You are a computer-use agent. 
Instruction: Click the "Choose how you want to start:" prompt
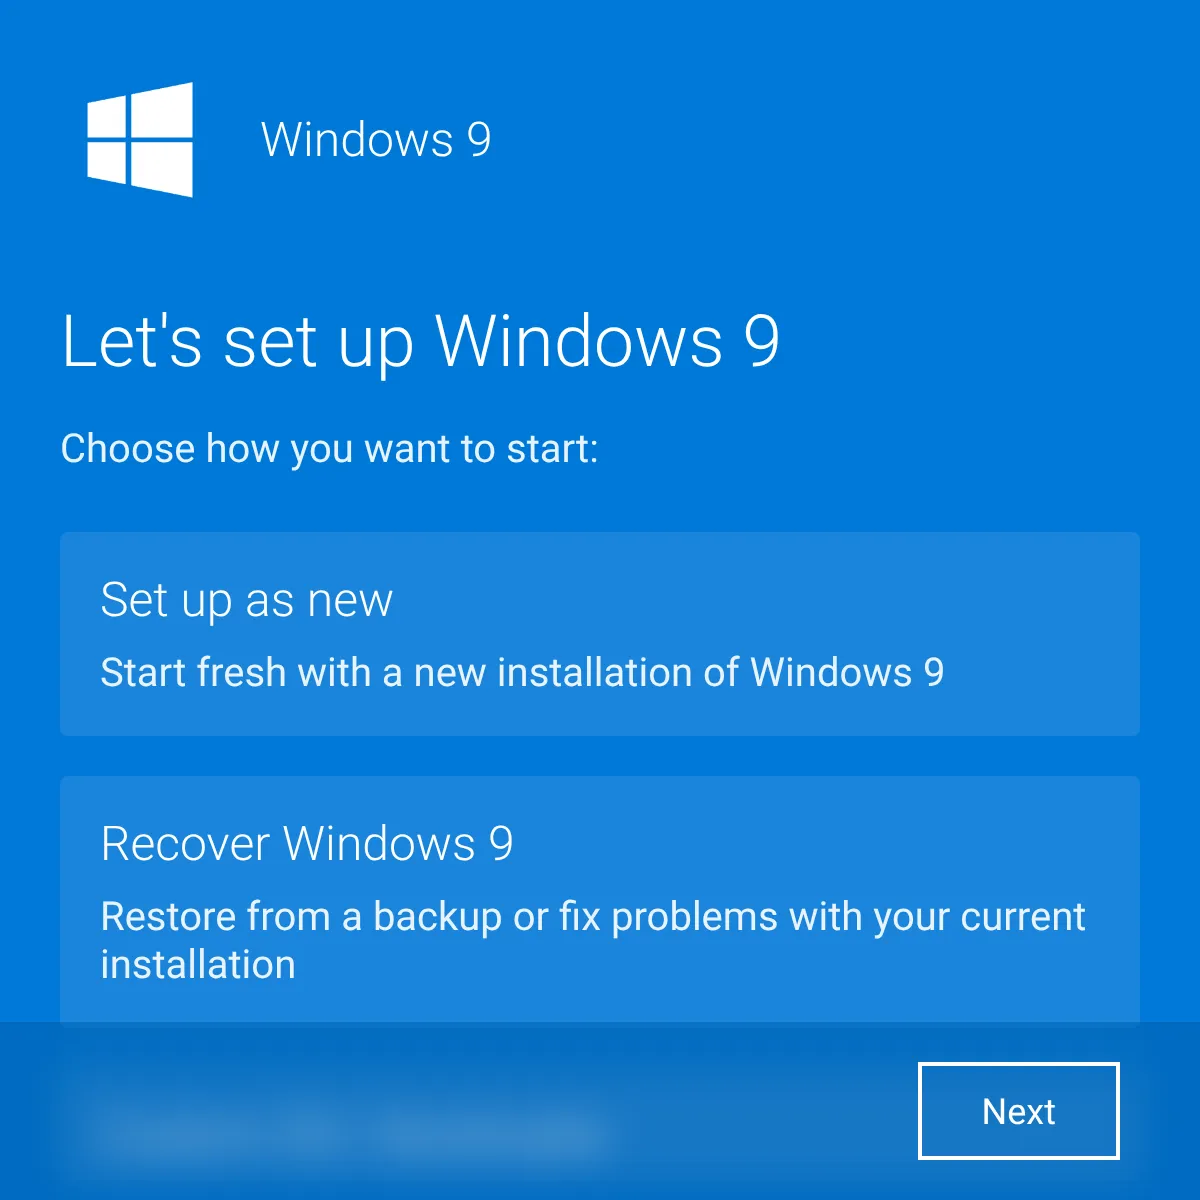click(330, 449)
